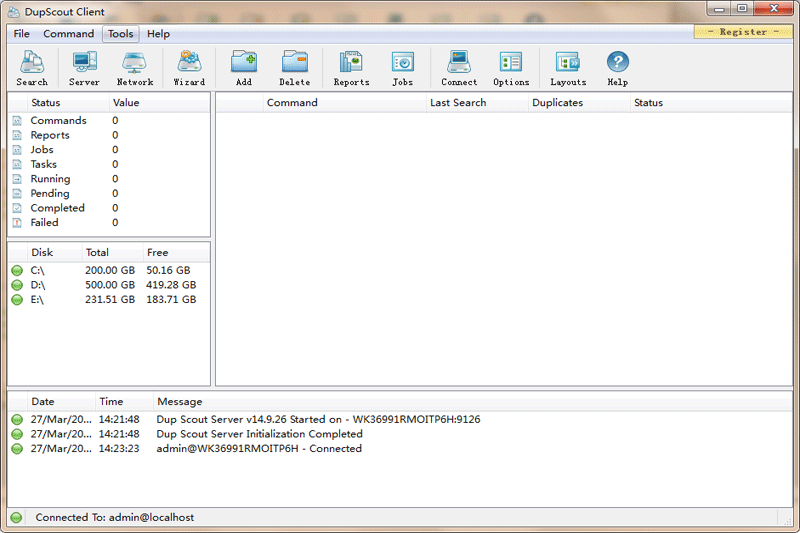Click the Register button

pyautogui.click(x=743, y=32)
